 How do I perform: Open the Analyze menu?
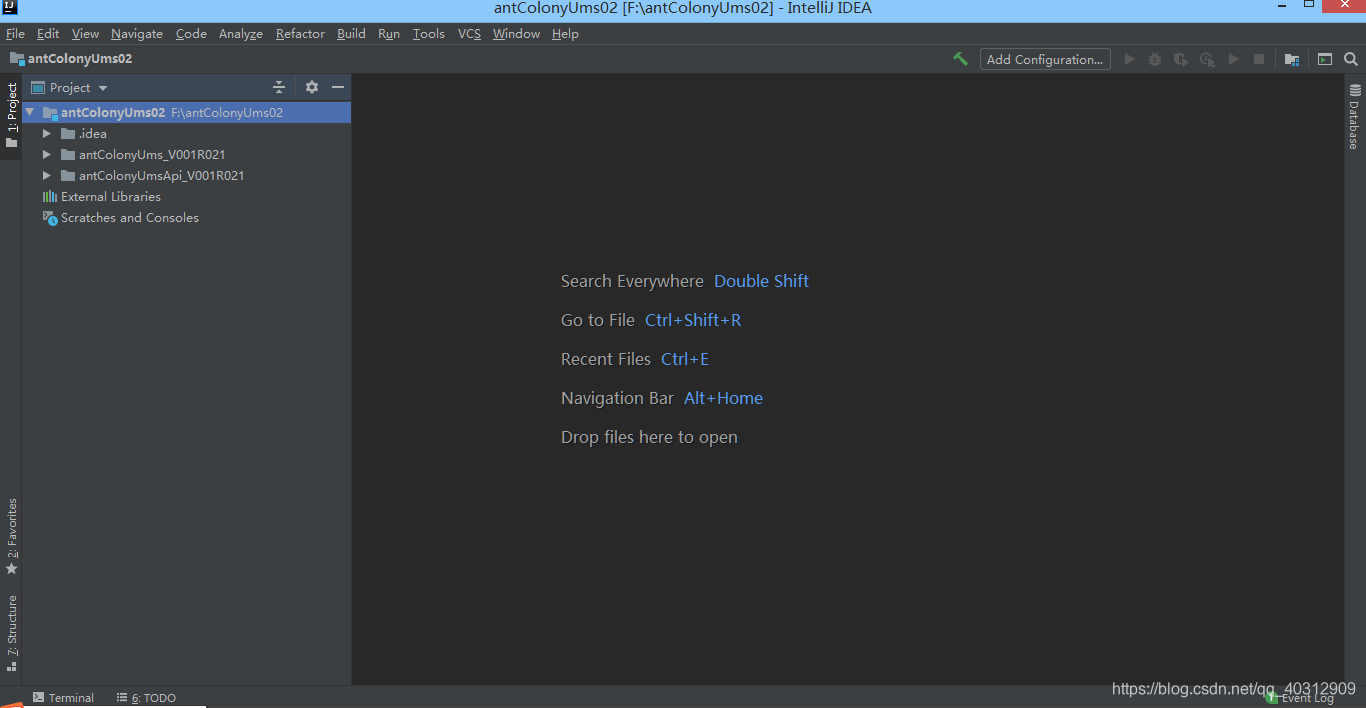coord(241,34)
